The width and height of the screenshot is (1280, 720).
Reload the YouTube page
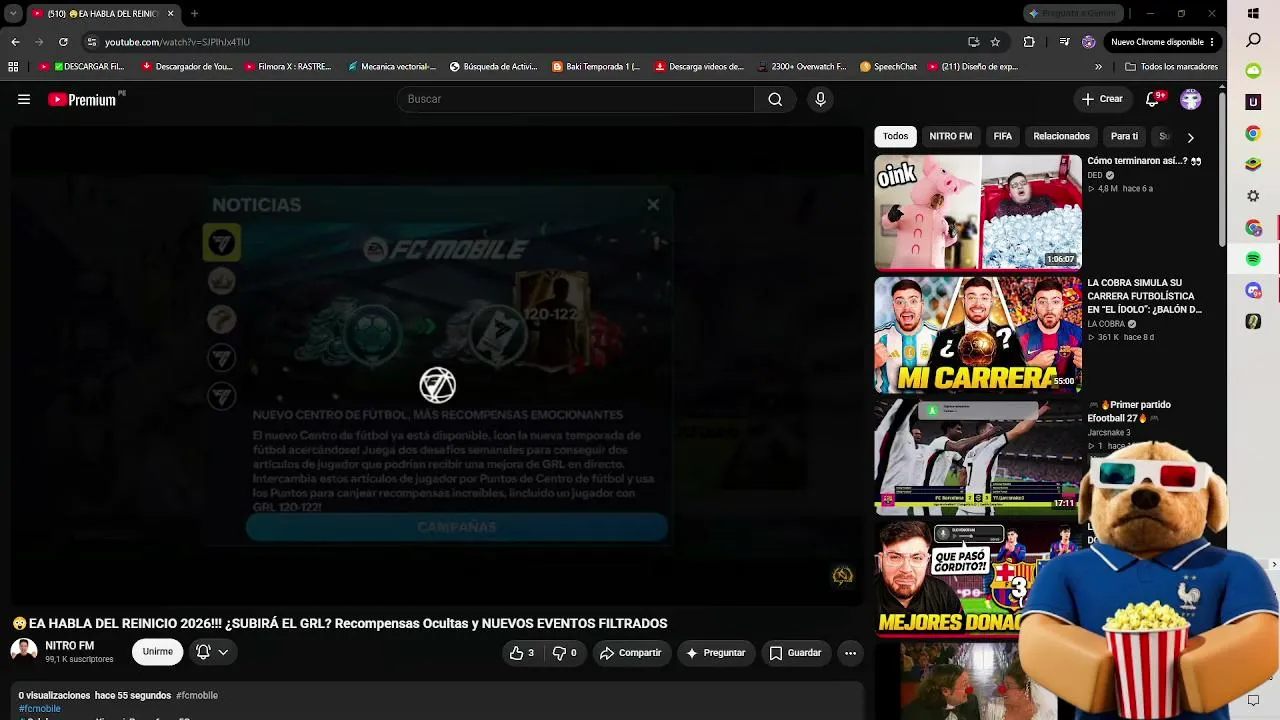click(x=63, y=42)
